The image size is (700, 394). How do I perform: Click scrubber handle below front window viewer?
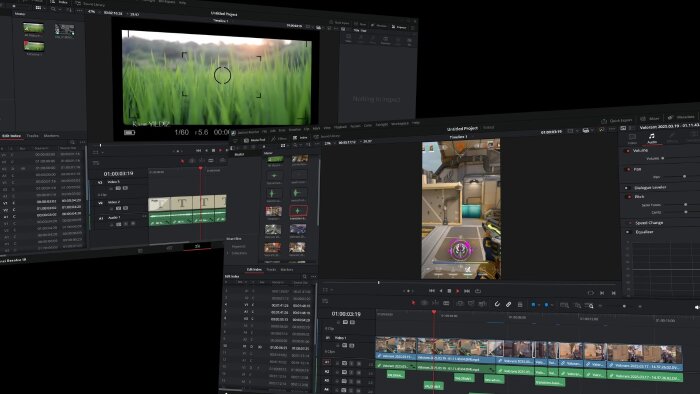[379, 282]
